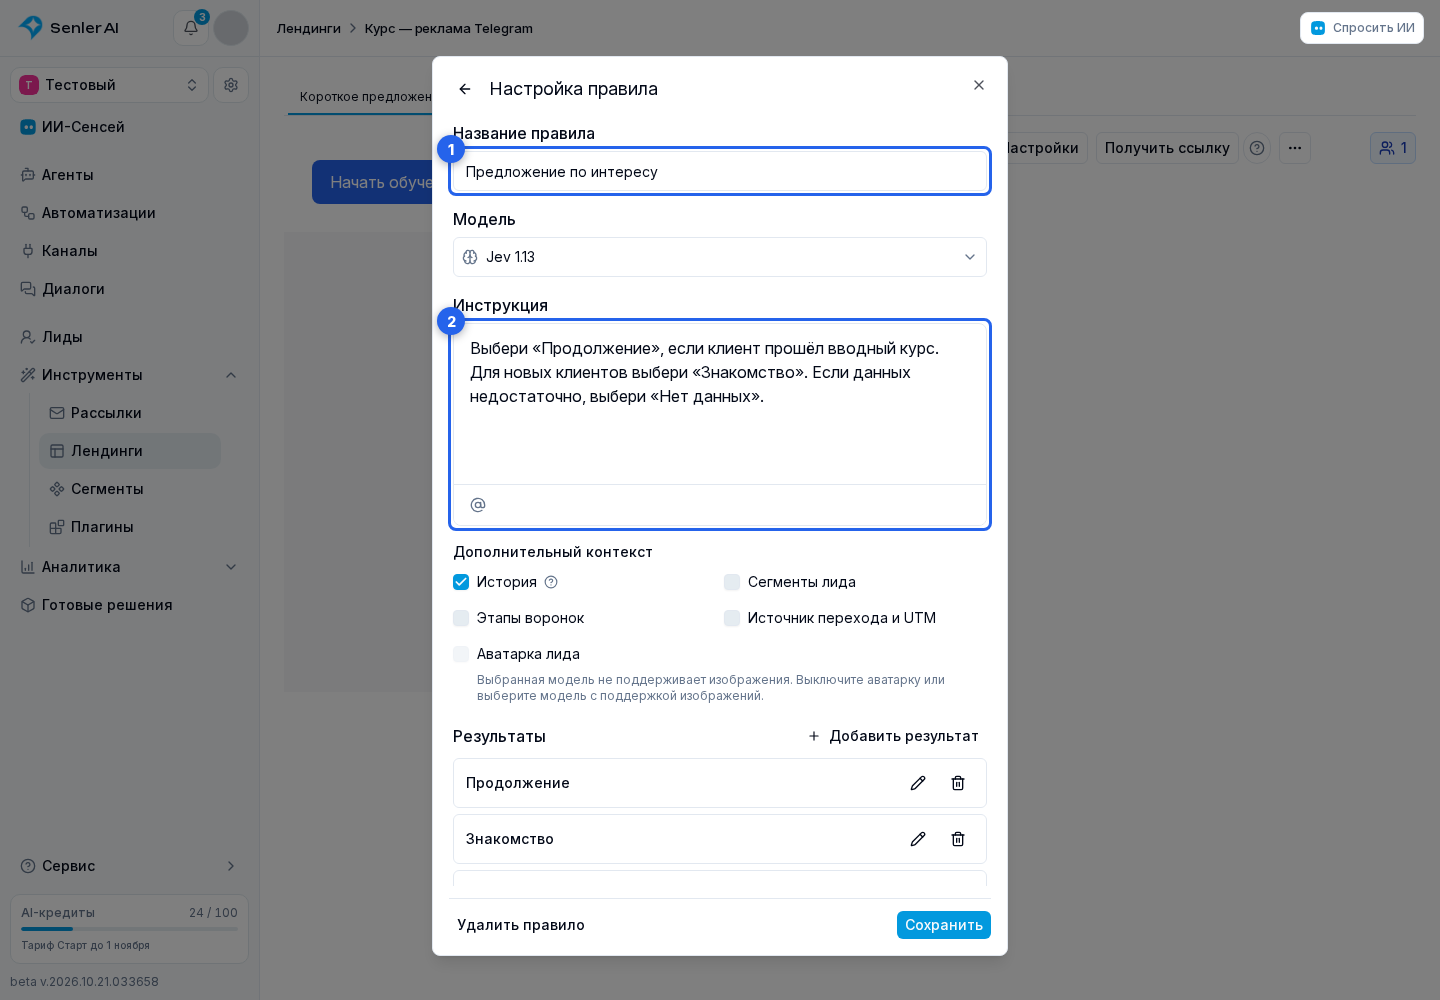Uncheck the История checkbox
1440x1000 pixels.
[x=461, y=582]
